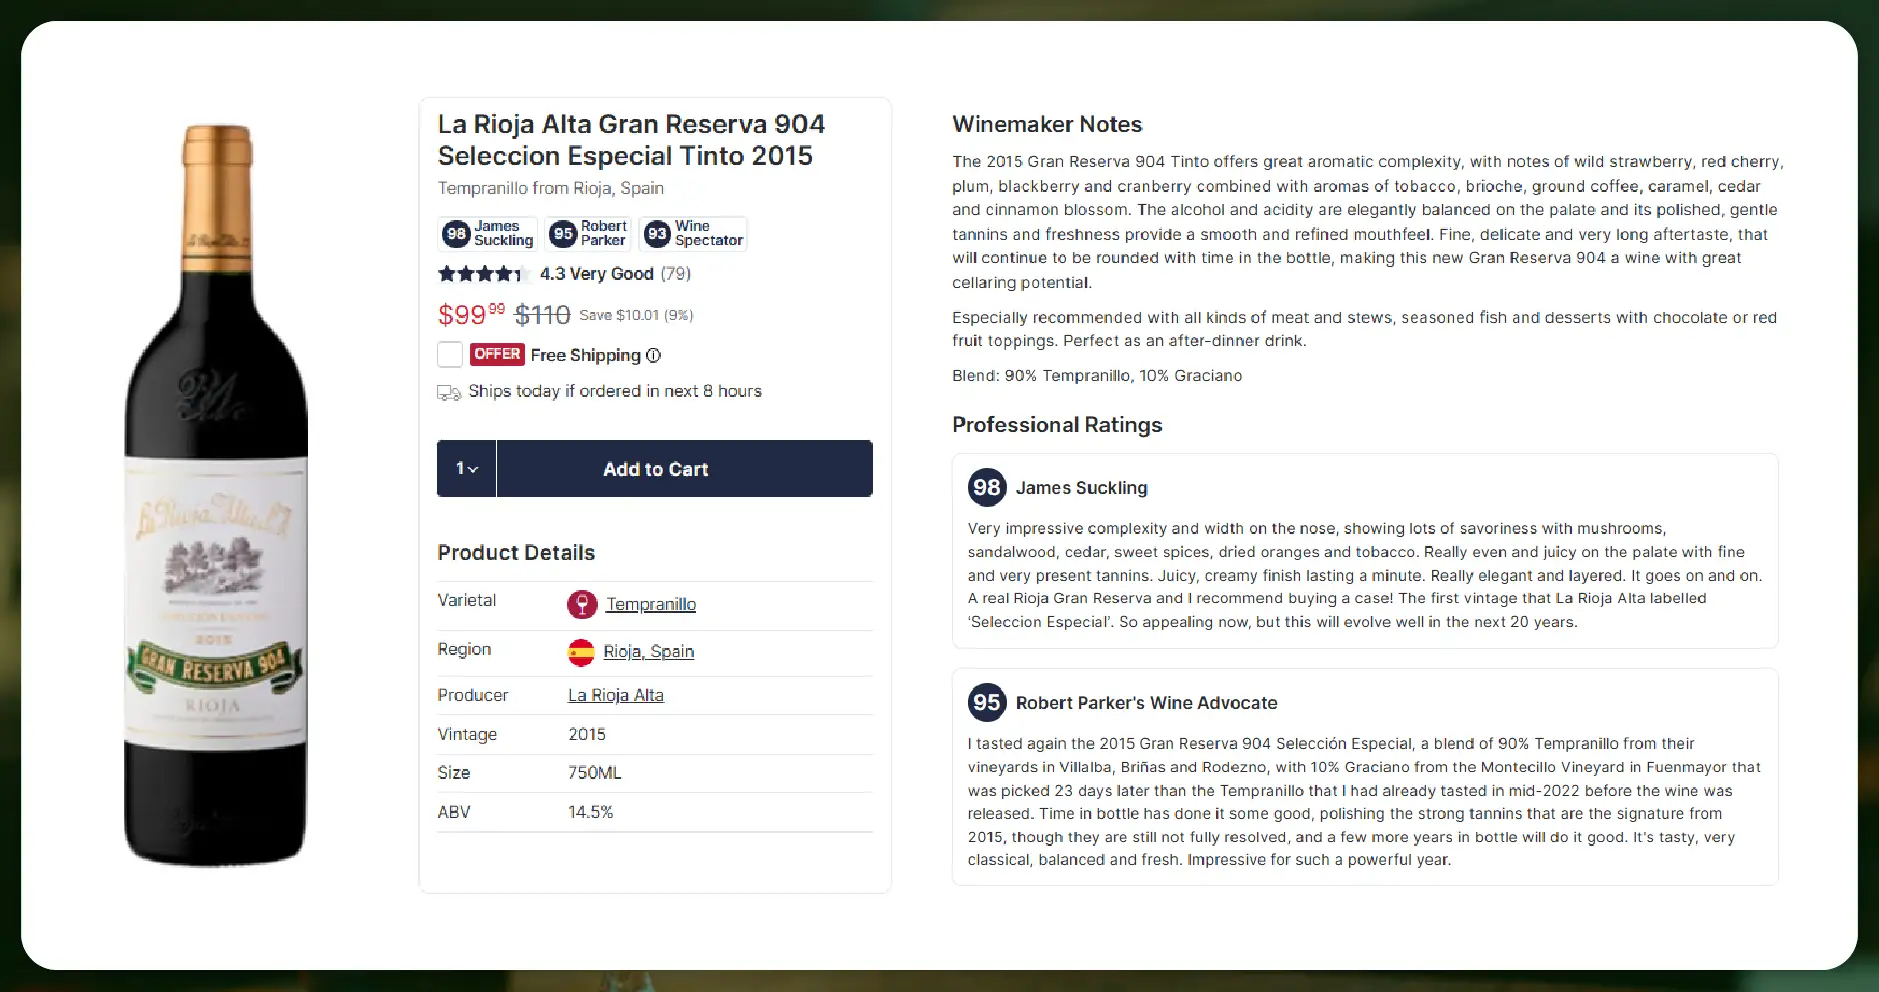Open the Tempranillo varietal link
This screenshot has height=992, width=1879.
pyautogui.click(x=651, y=604)
